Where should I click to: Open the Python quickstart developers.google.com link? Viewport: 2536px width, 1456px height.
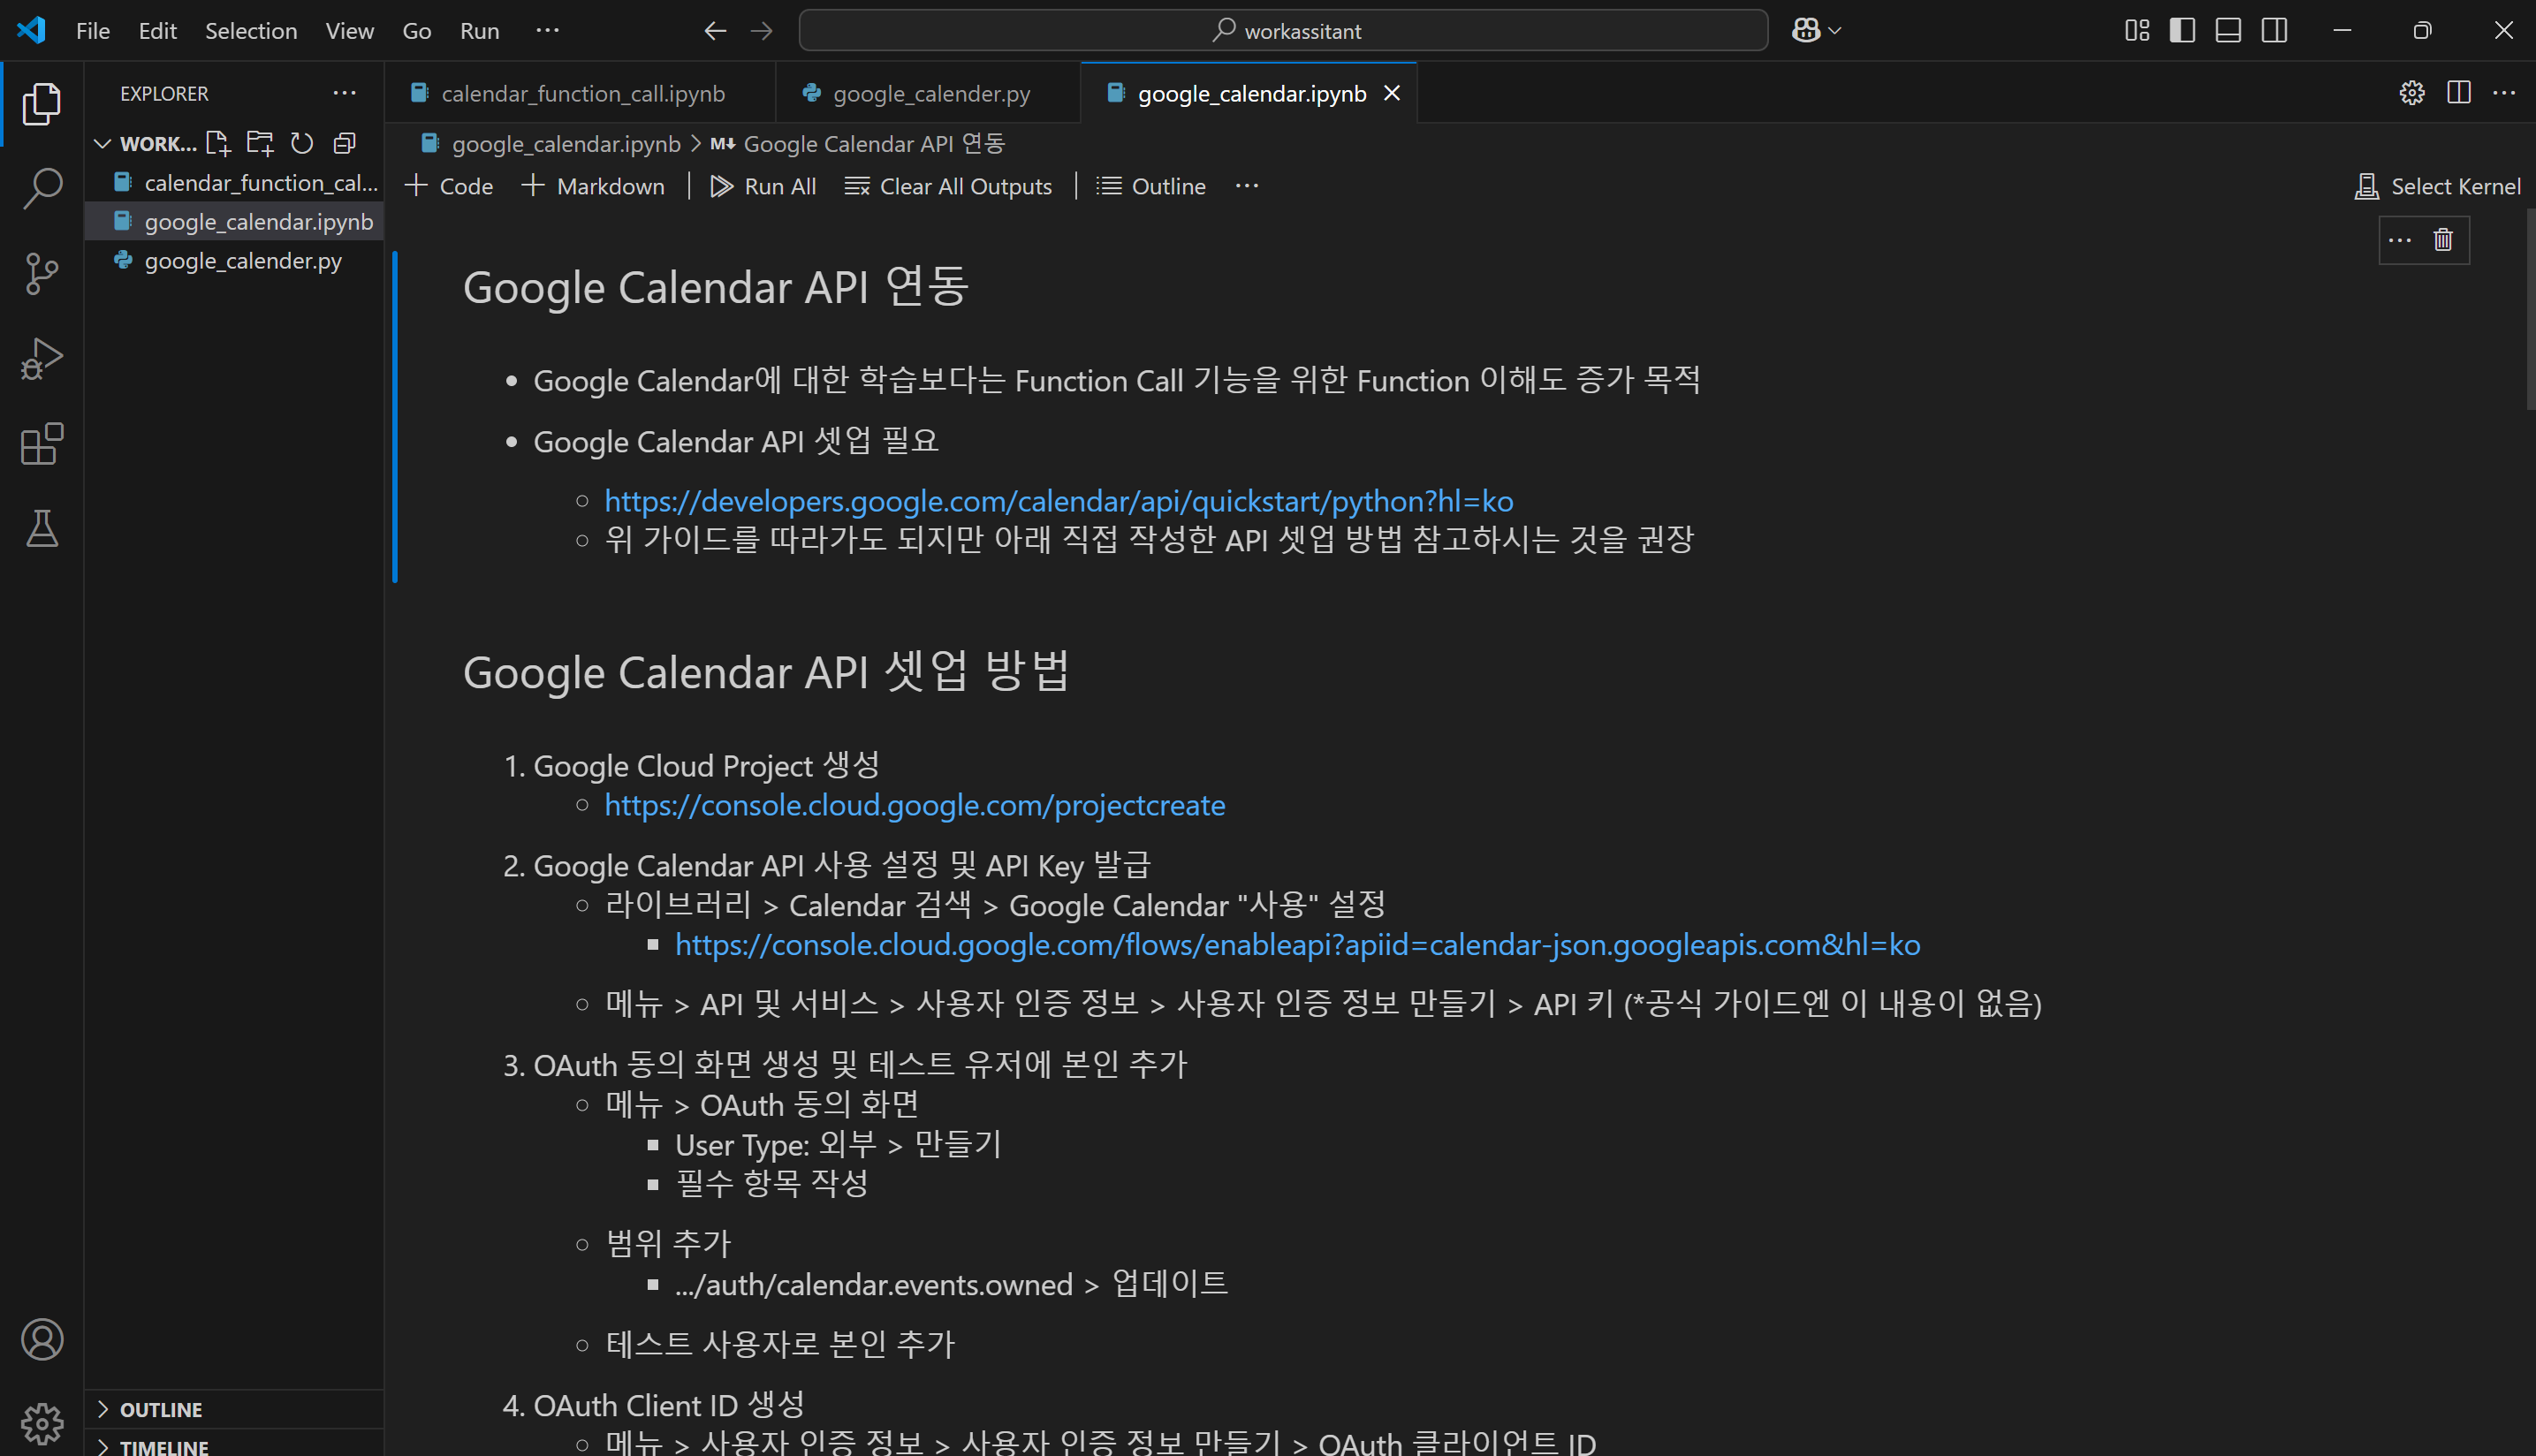[x=1058, y=500]
